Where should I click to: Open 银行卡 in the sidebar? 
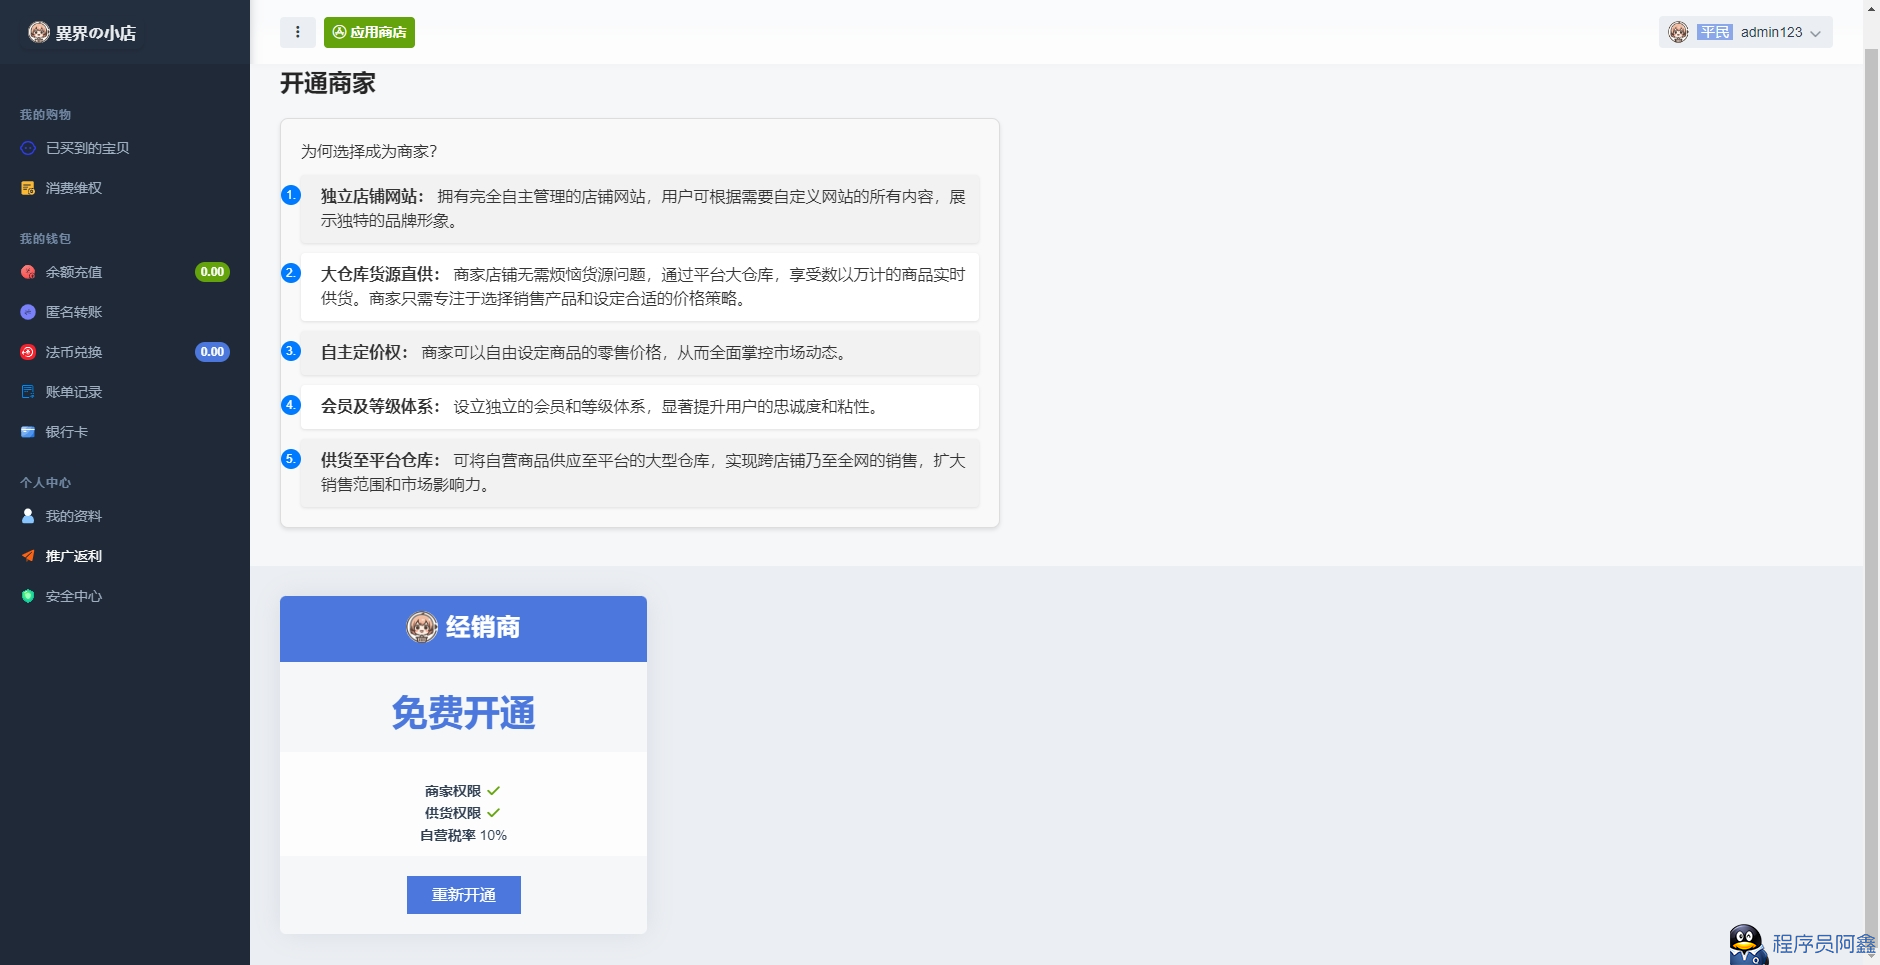[x=125, y=432]
